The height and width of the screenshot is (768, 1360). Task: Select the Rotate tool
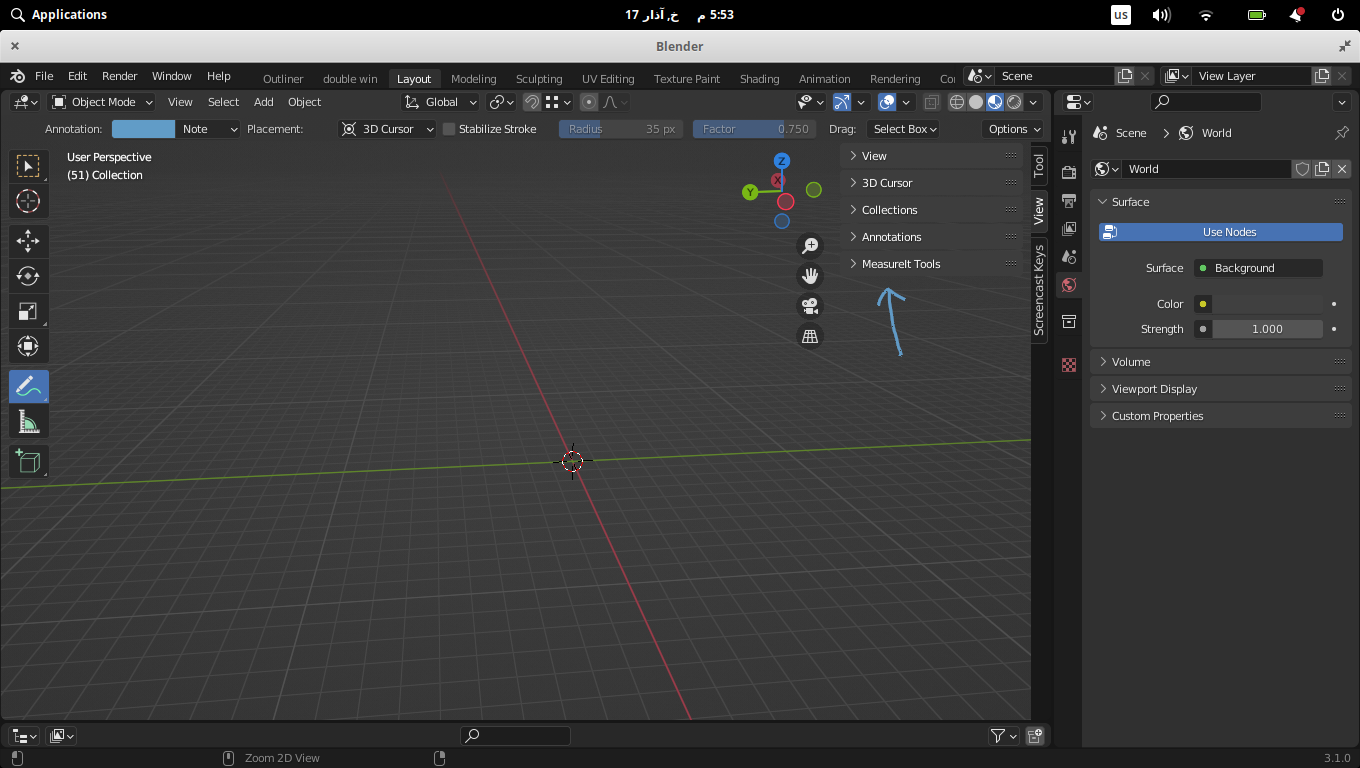click(28, 276)
